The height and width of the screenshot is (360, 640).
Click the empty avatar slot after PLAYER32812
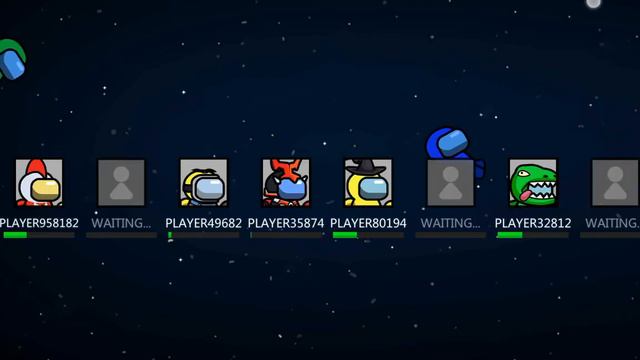pyautogui.click(x=616, y=182)
